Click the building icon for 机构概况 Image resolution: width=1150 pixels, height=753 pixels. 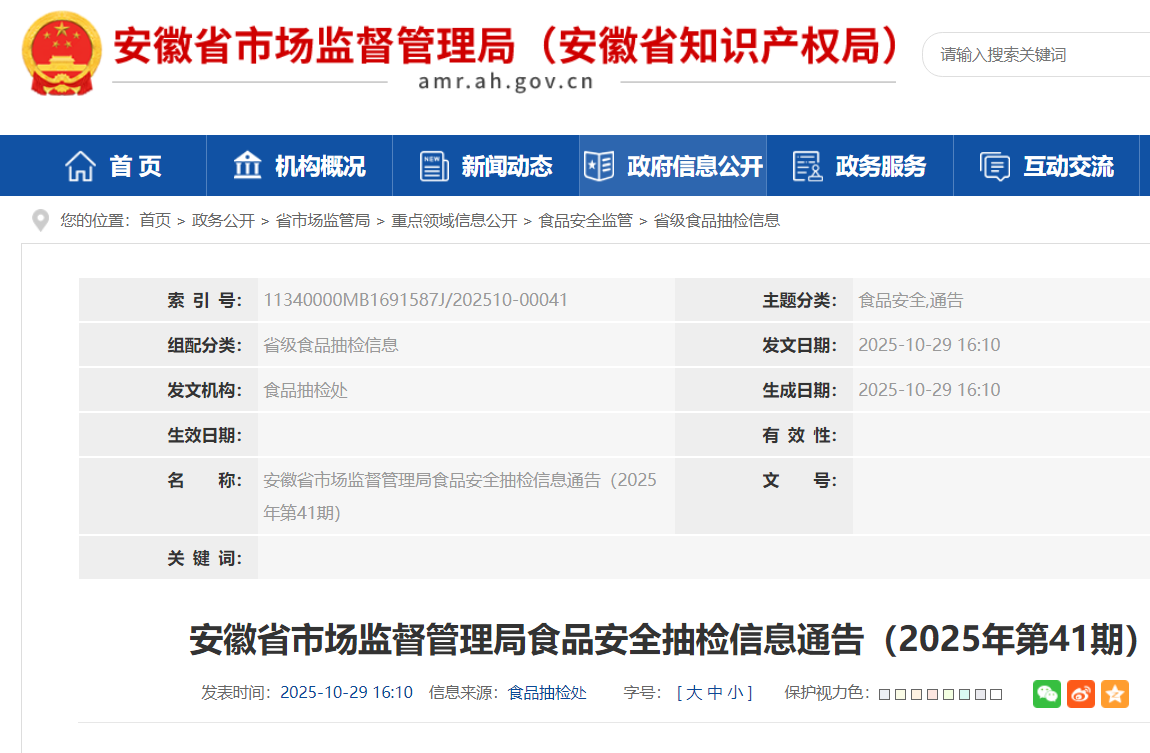click(247, 166)
